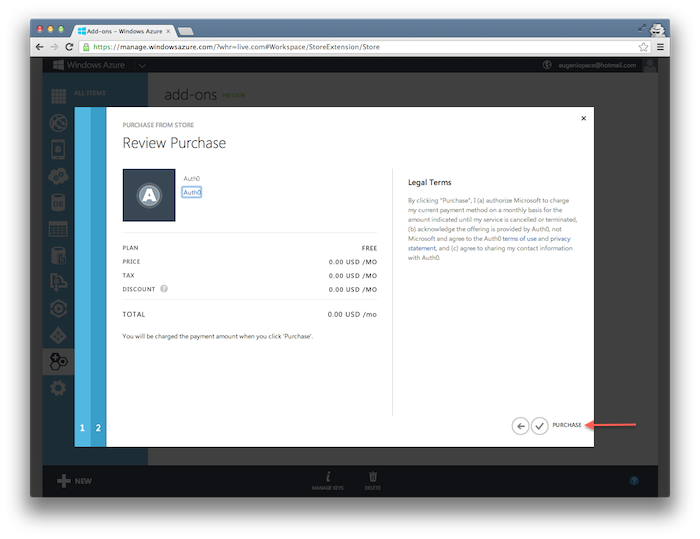This screenshot has width=700, height=539.
Task: Open the diamond-shaped icon in the sidebar
Action: tap(58, 336)
